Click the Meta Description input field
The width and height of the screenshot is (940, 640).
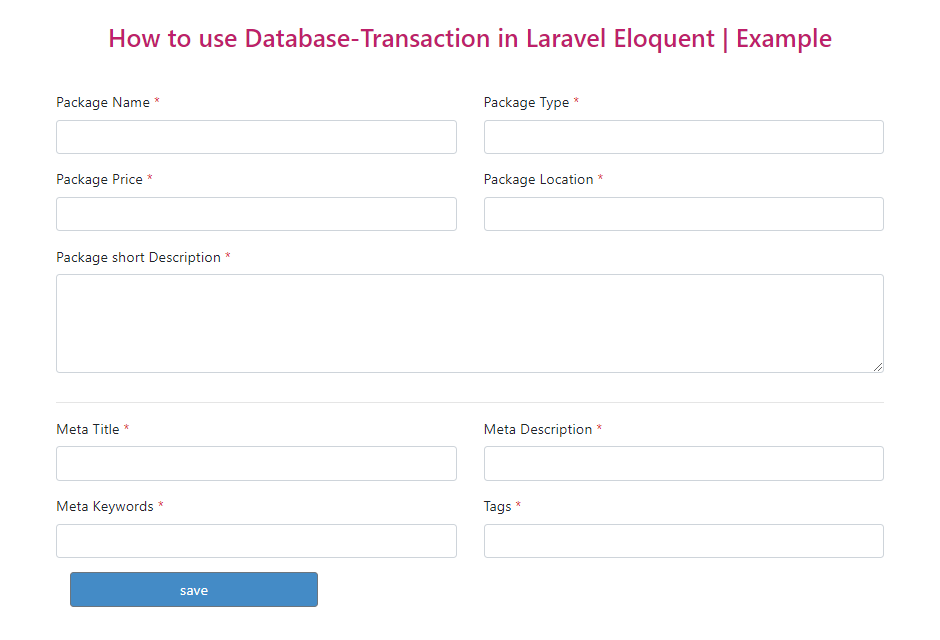683,463
